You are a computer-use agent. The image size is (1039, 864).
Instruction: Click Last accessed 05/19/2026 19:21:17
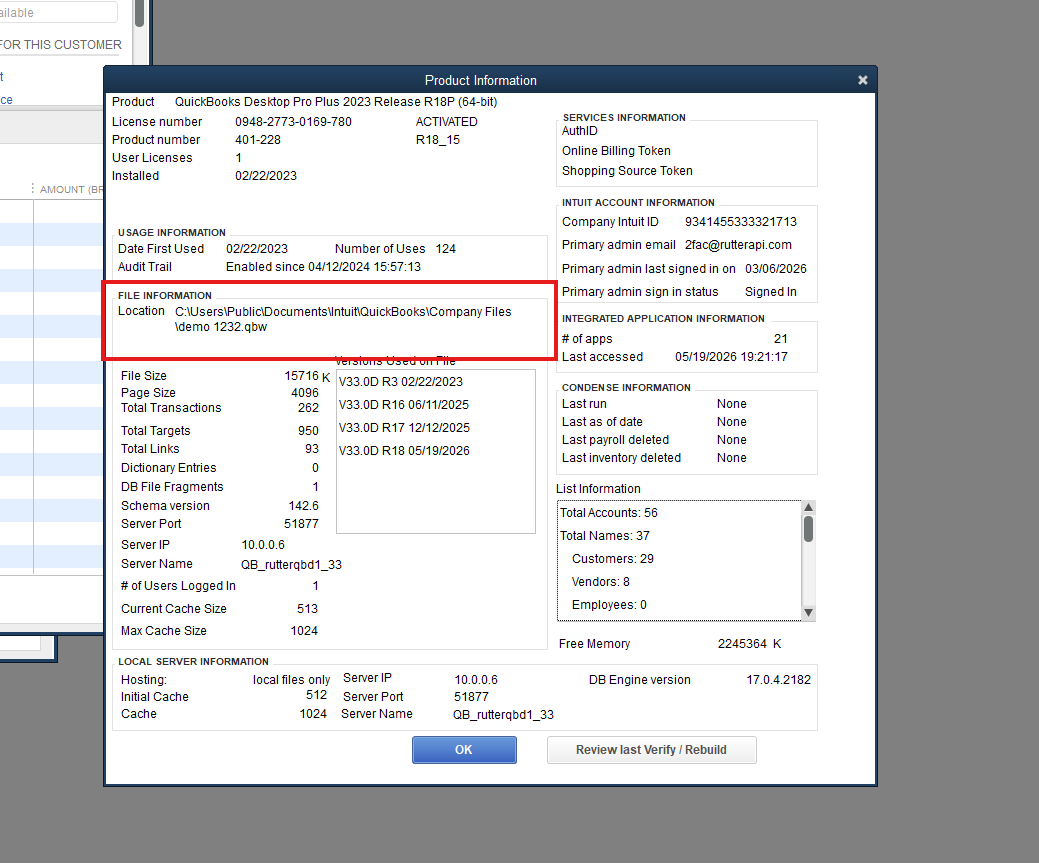[x=731, y=356]
